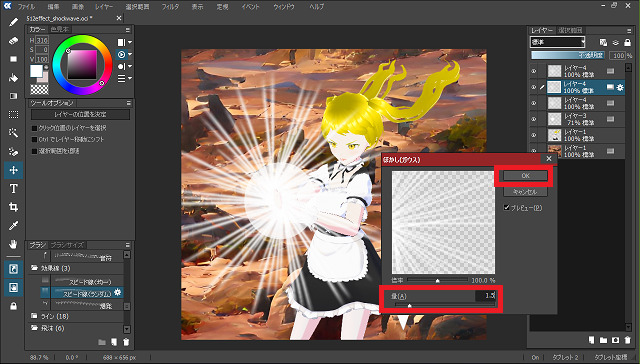640x364 pixels.
Task: Click キャンセル in the blur dialog
Action: (x=525, y=191)
